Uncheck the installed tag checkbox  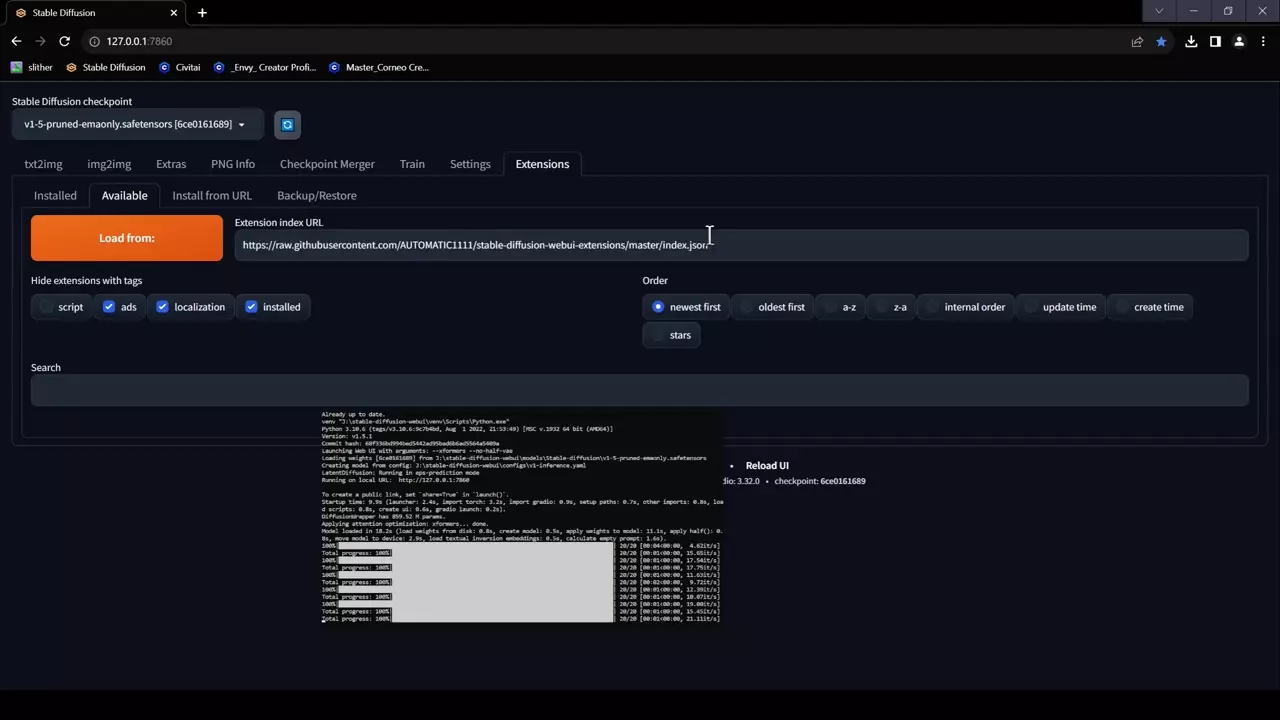coord(251,307)
